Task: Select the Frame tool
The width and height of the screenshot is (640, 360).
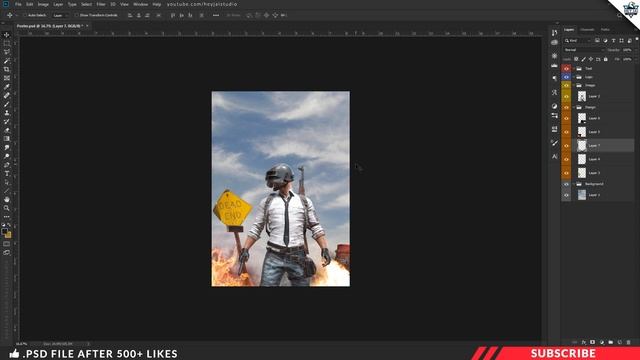Action: click(x=7, y=78)
